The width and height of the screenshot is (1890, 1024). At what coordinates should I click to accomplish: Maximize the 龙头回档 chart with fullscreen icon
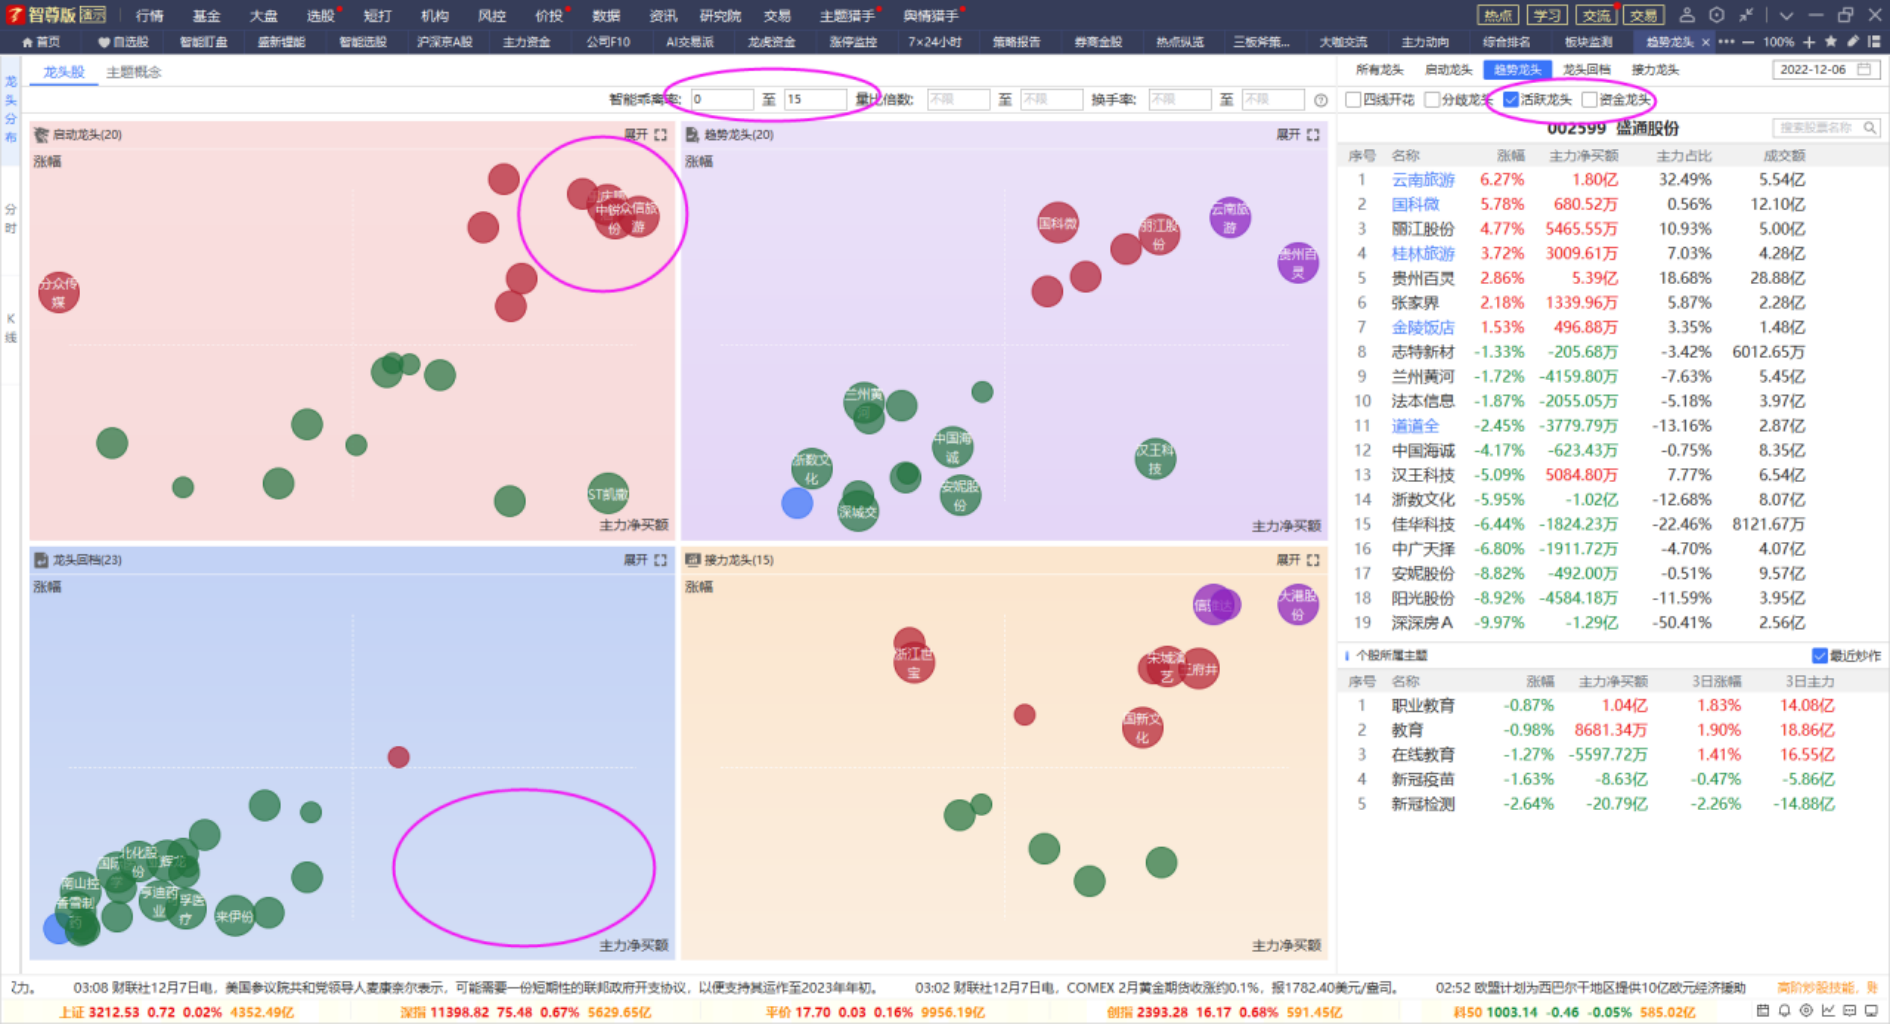[x=661, y=560]
